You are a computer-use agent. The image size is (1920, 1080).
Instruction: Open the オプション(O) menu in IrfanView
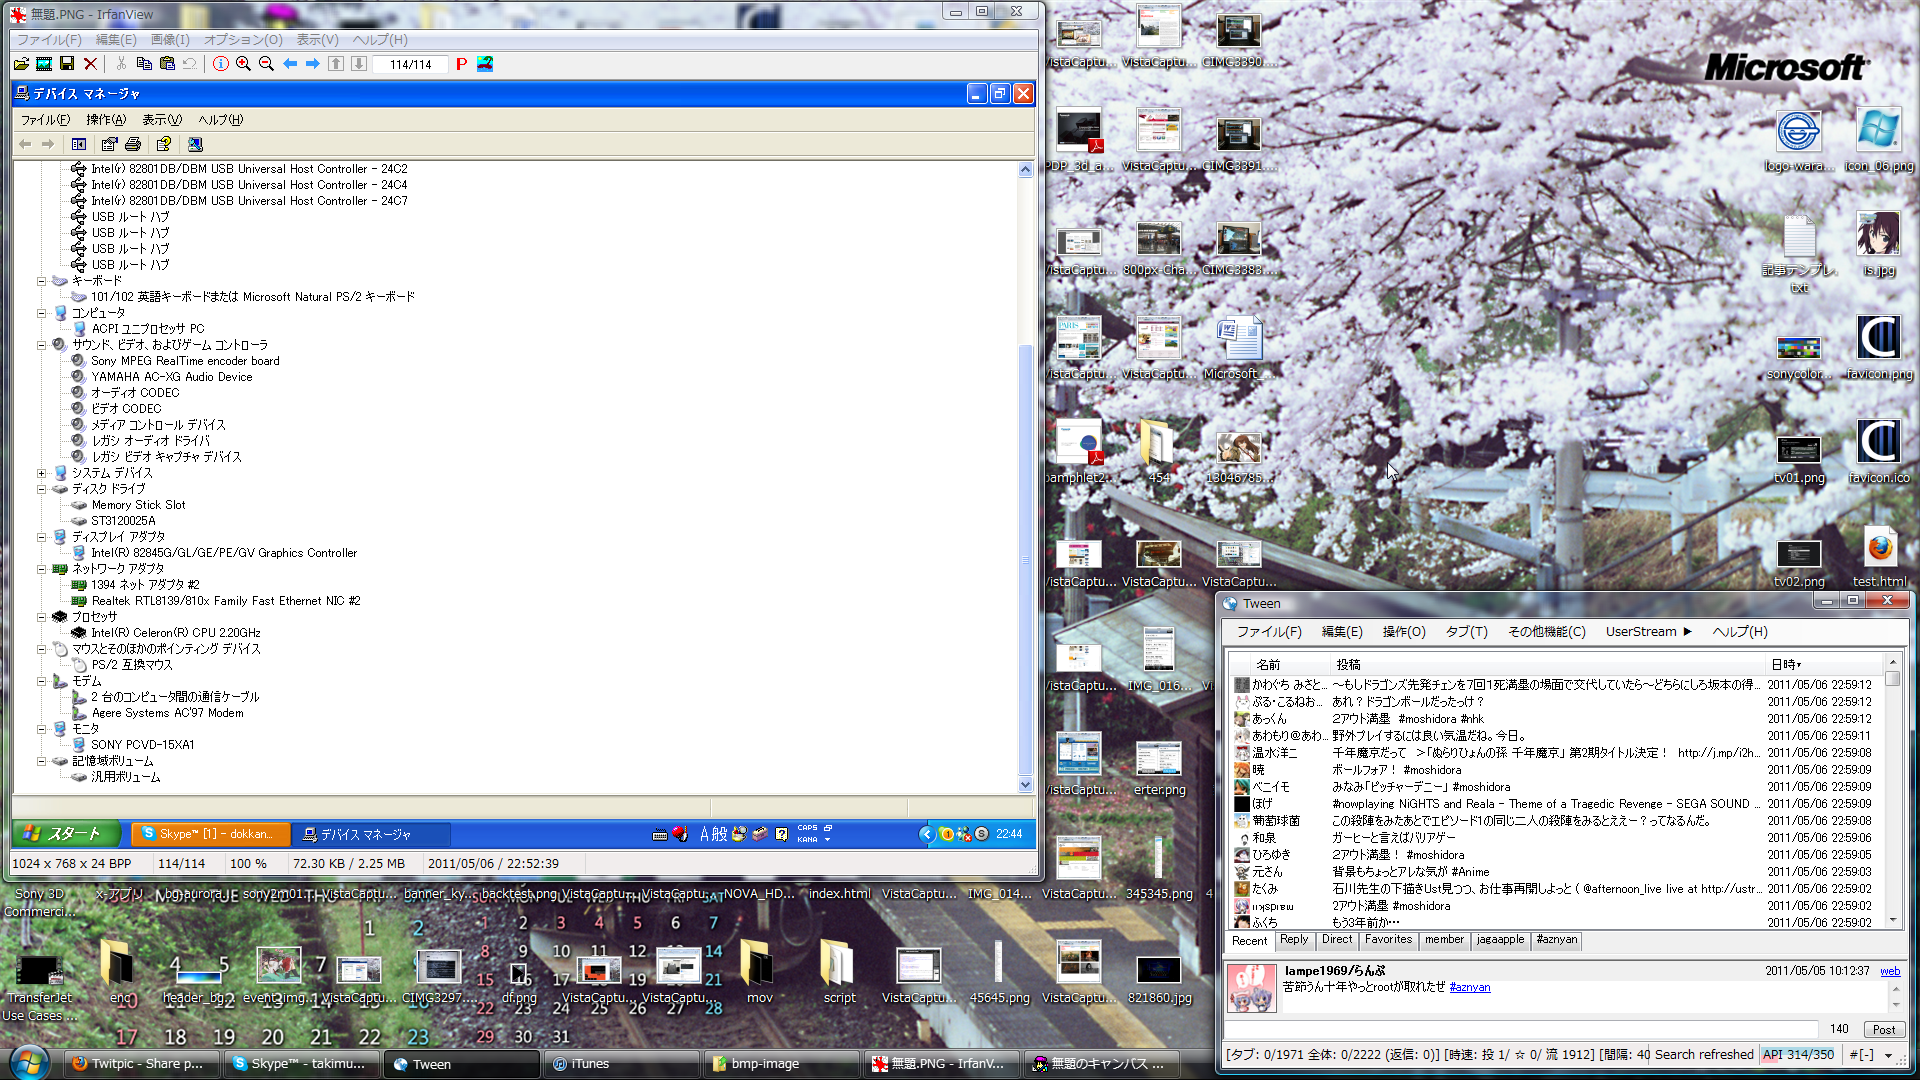click(243, 40)
